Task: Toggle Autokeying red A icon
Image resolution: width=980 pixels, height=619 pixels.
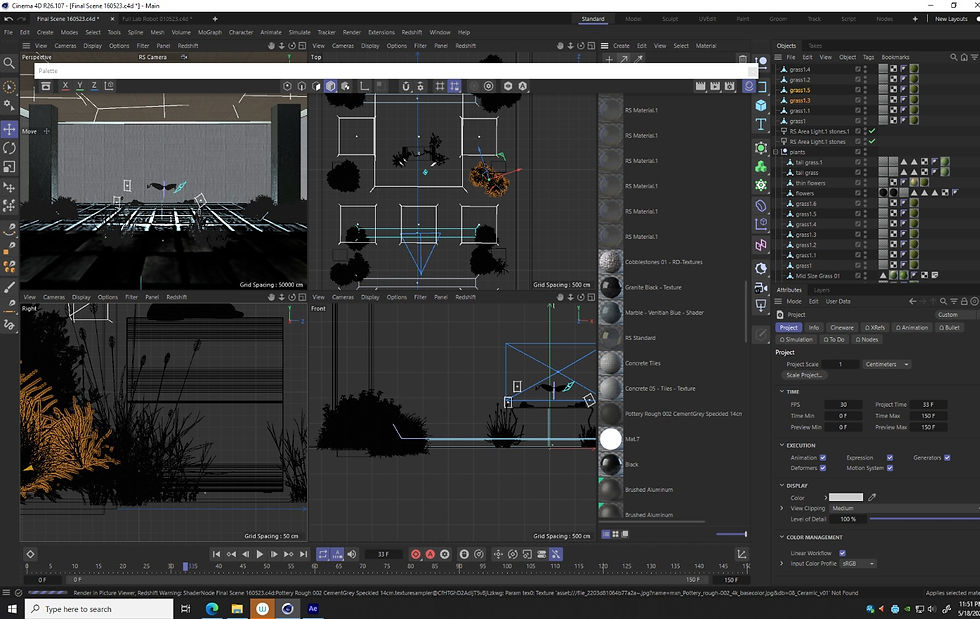Action: tap(430, 554)
